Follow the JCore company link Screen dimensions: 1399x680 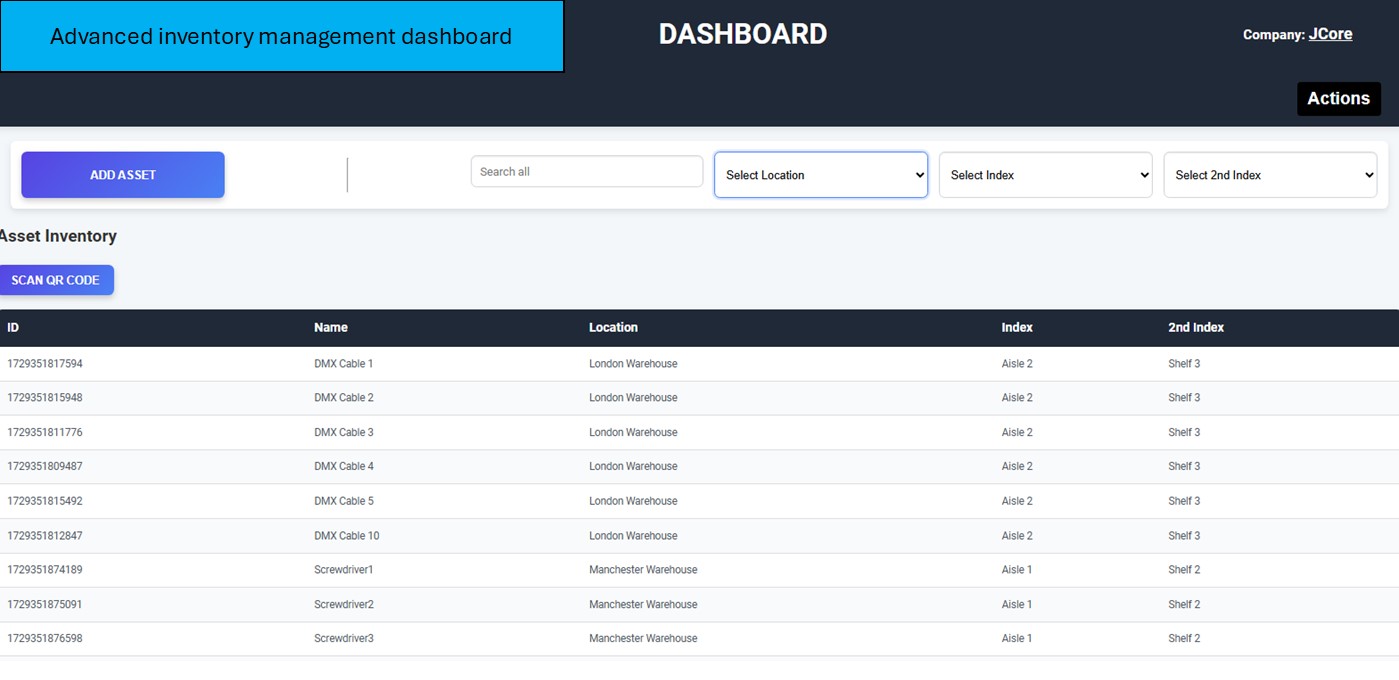click(1330, 34)
